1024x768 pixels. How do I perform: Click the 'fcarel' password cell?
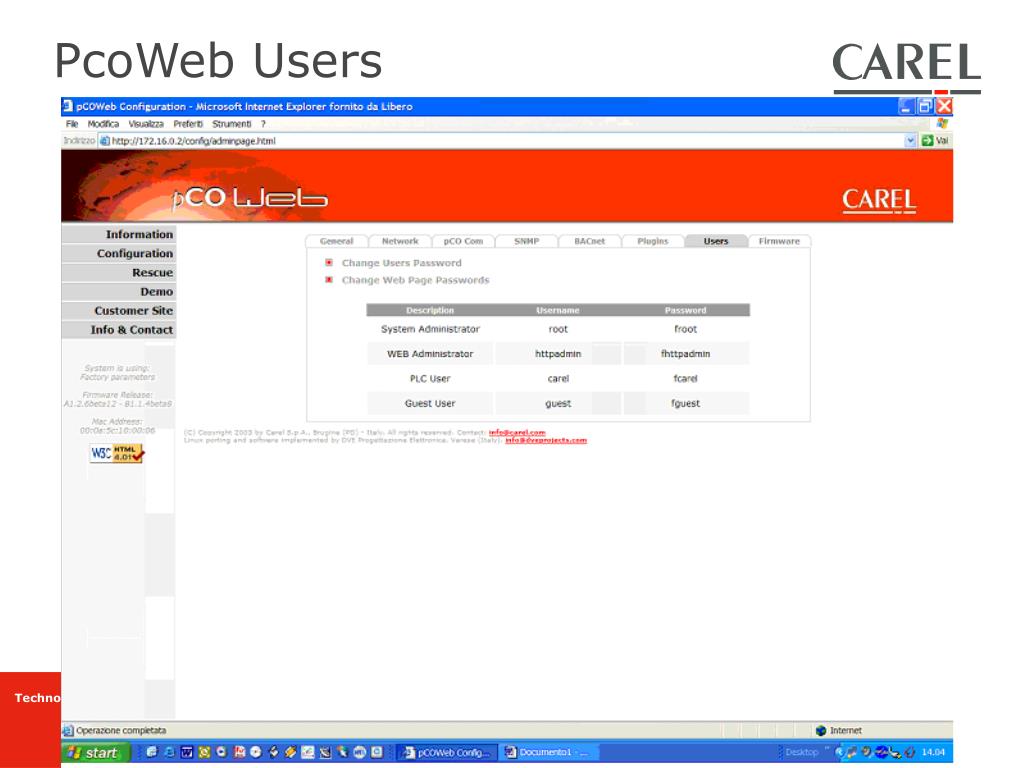686,379
